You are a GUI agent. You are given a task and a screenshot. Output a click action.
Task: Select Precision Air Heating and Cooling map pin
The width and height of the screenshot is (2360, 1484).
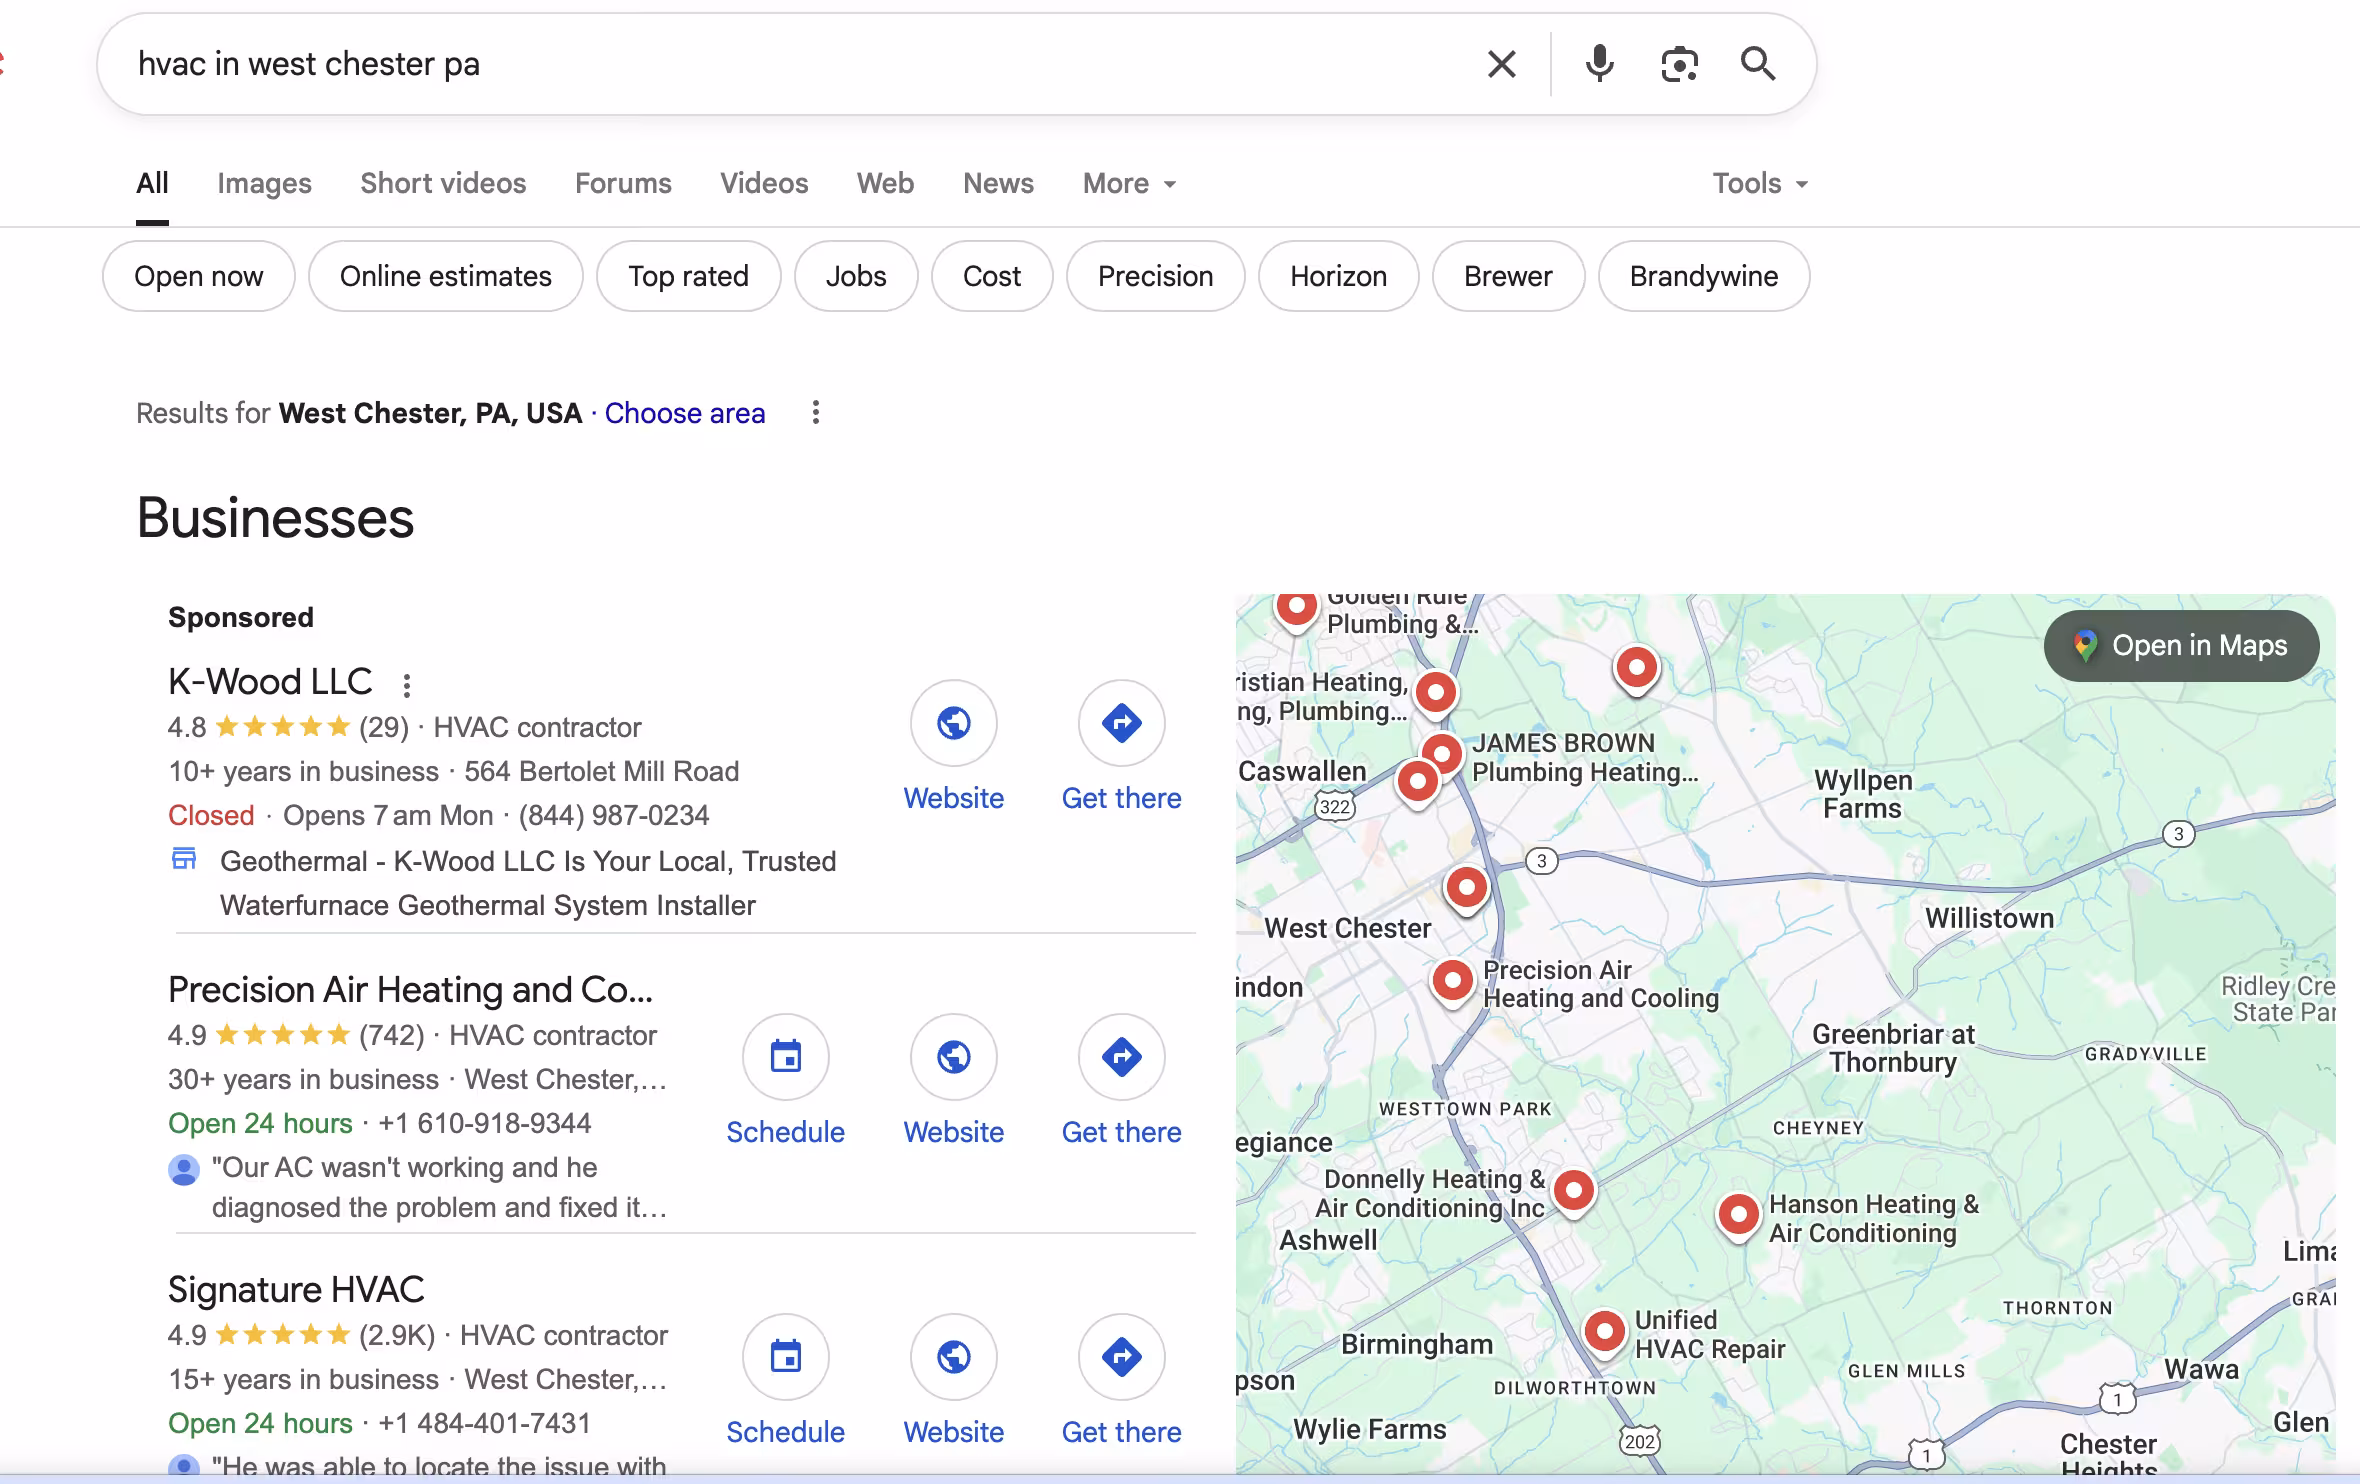(x=1452, y=983)
